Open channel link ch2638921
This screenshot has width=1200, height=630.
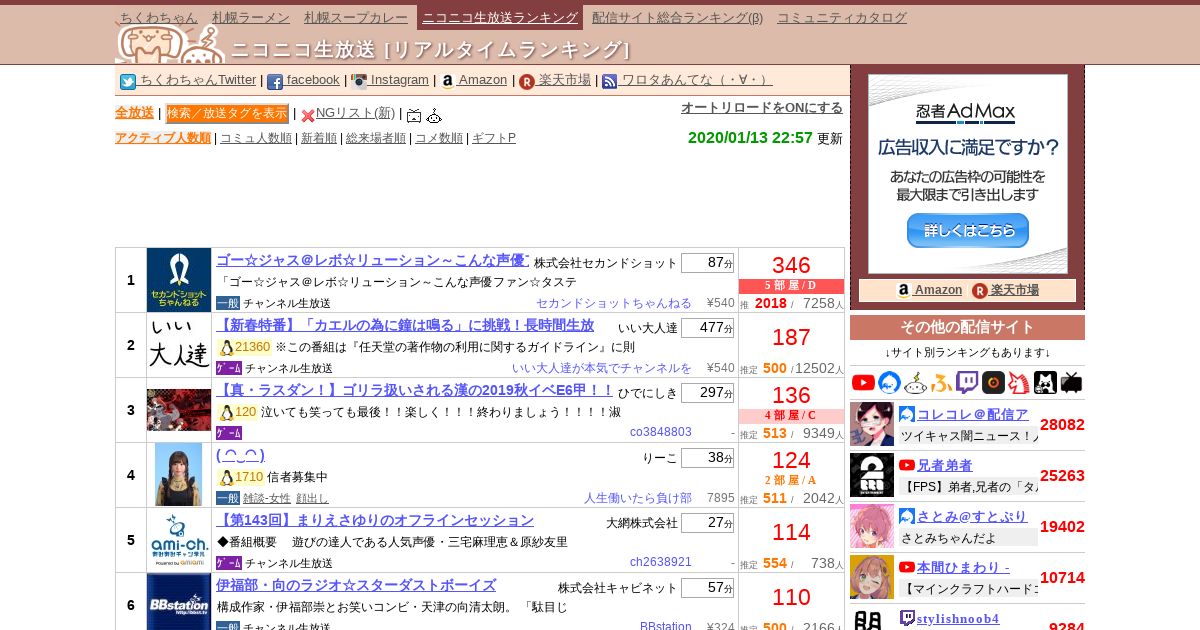coord(661,563)
